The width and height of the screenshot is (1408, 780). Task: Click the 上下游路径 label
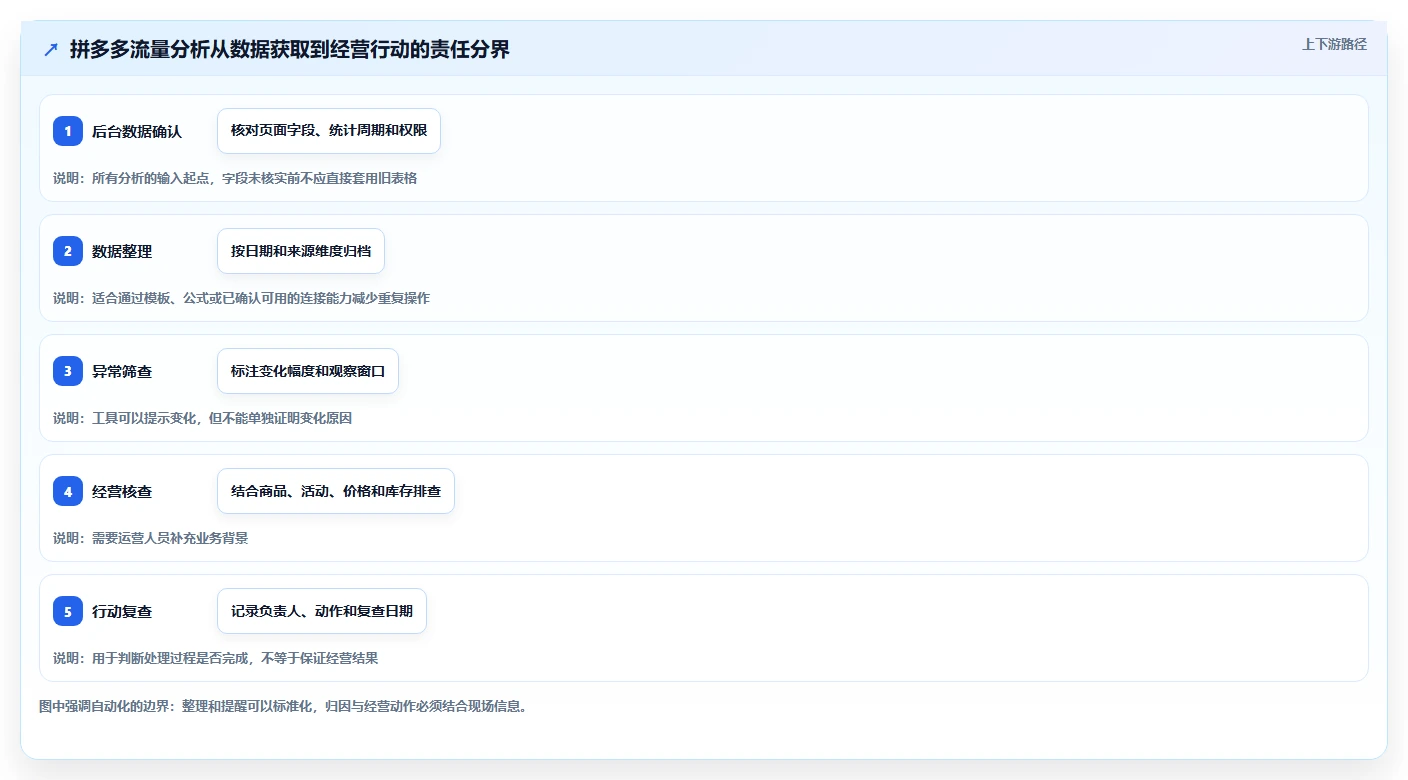[1334, 44]
